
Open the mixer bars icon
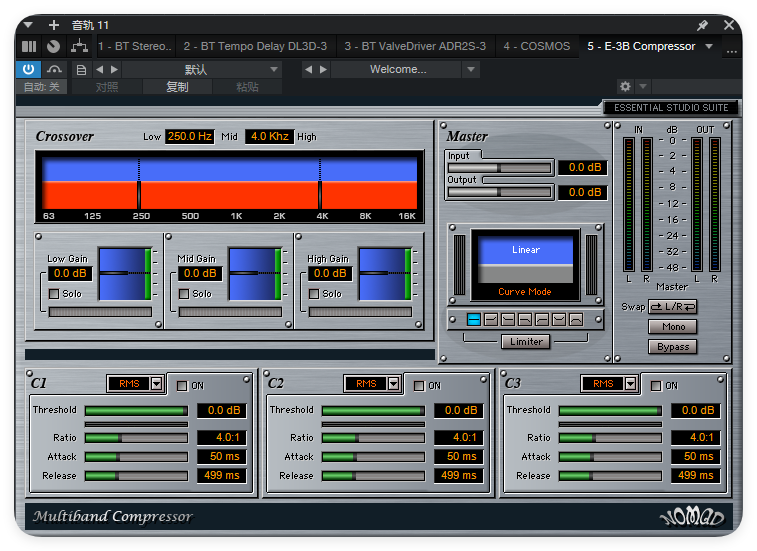coord(29,46)
